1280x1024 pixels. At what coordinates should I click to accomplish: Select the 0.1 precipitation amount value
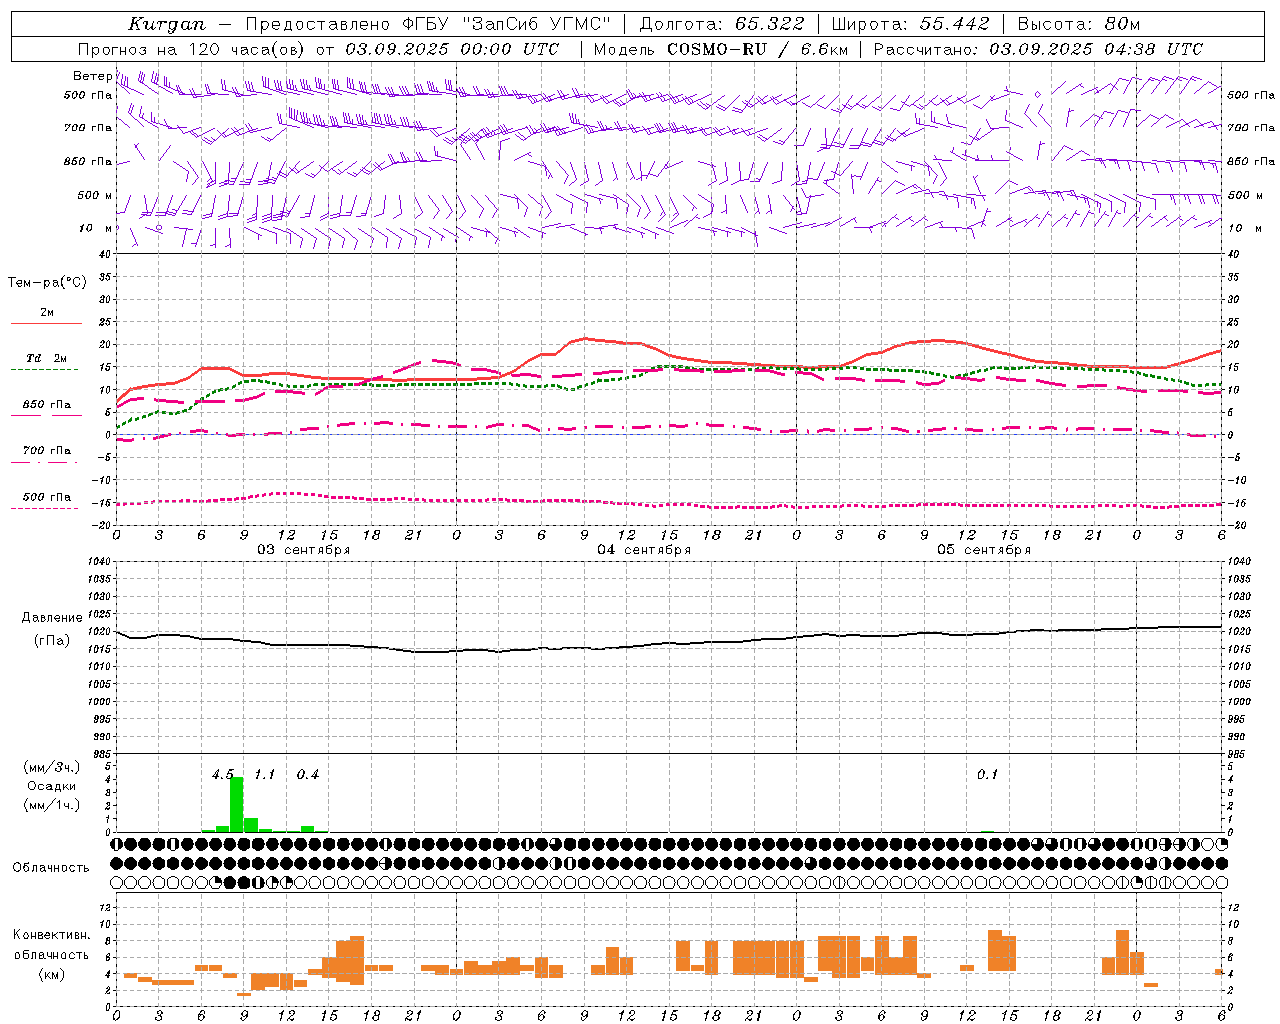point(988,775)
